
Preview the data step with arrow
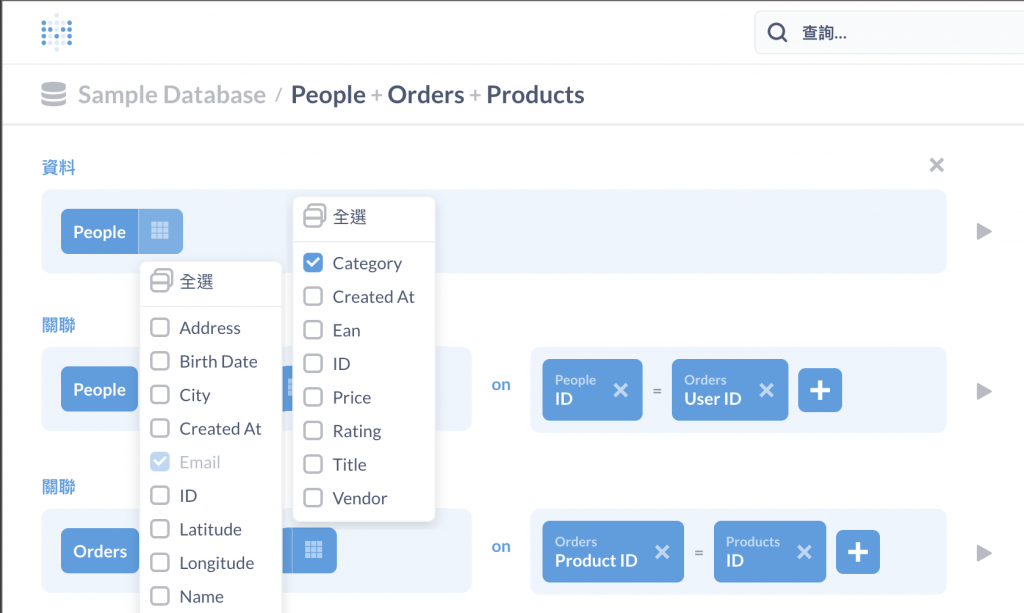(984, 232)
